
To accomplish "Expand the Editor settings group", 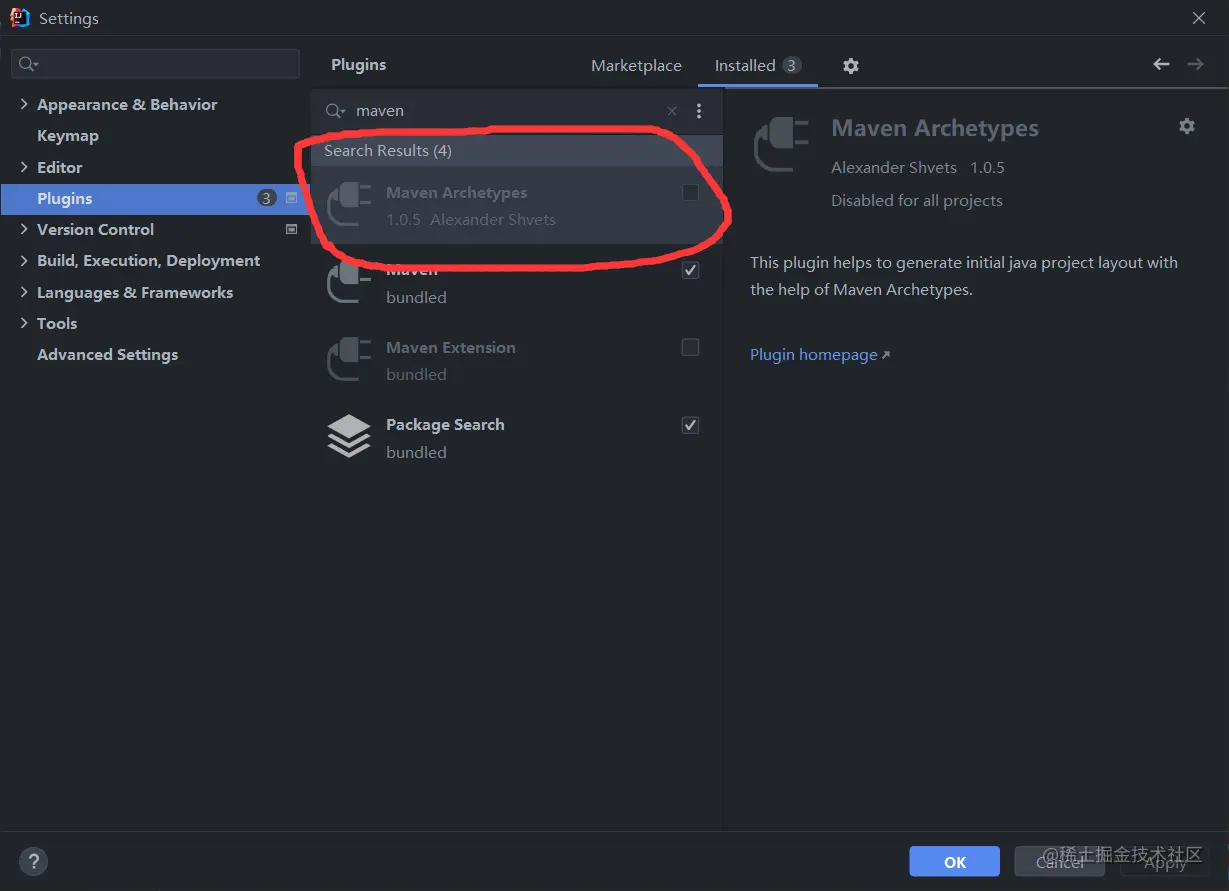I will pyautogui.click(x=24, y=167).
